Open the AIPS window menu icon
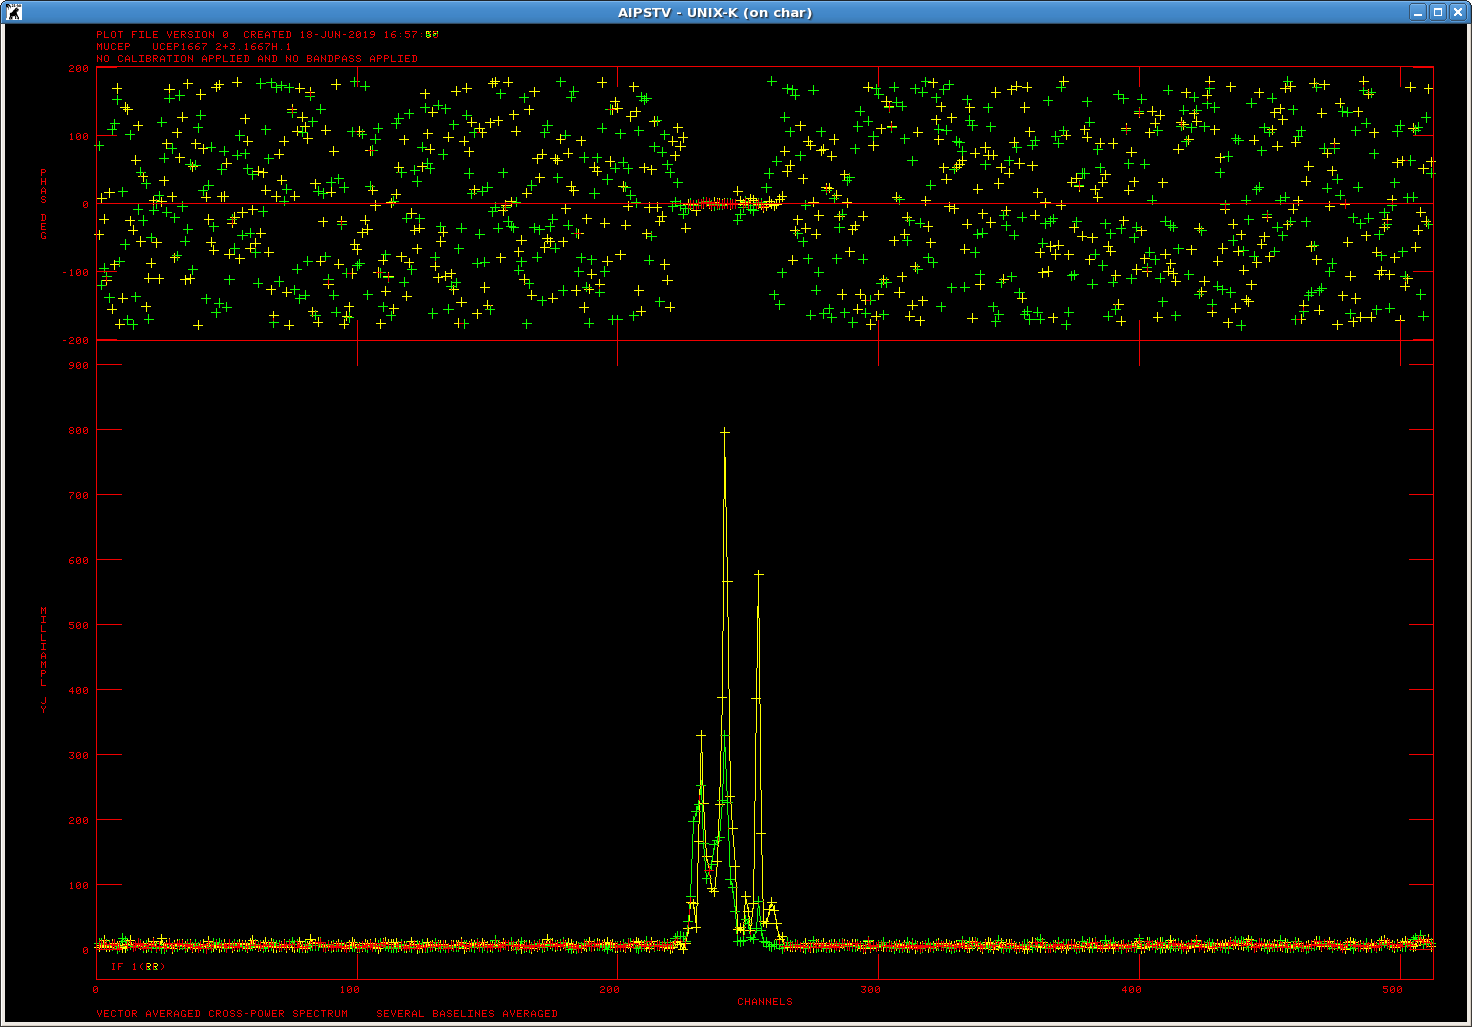Viewport: 1472px width, 1027px height. click(x=13, y=12)
